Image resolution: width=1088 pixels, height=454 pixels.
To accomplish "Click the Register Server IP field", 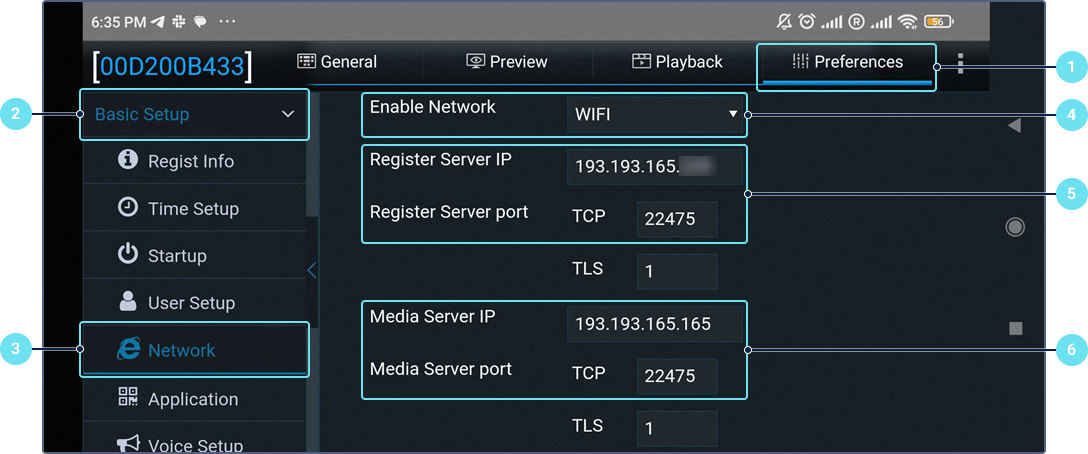I will [654, 166].
